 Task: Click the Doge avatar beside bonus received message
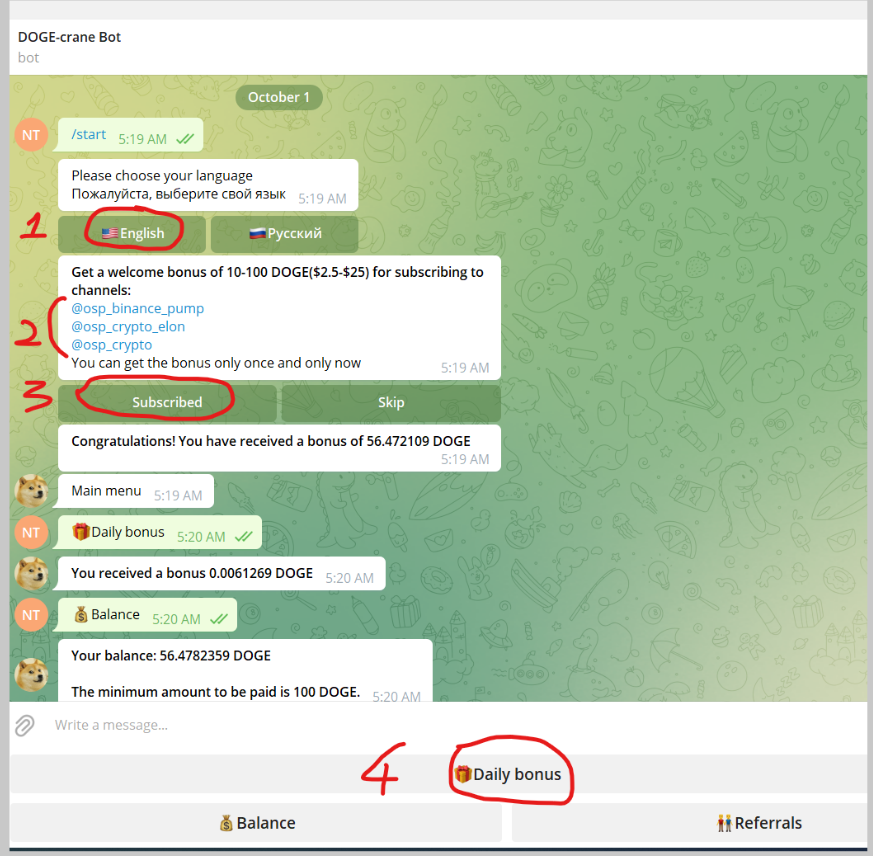tap(31, 573)
